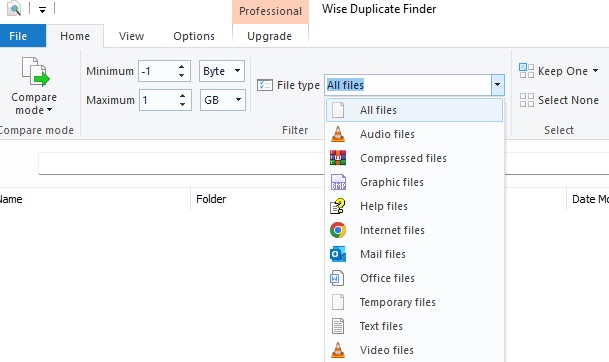The image size is (609, 362).
Task: Click the Keep One button label
Action: click(x=563, y=71)
